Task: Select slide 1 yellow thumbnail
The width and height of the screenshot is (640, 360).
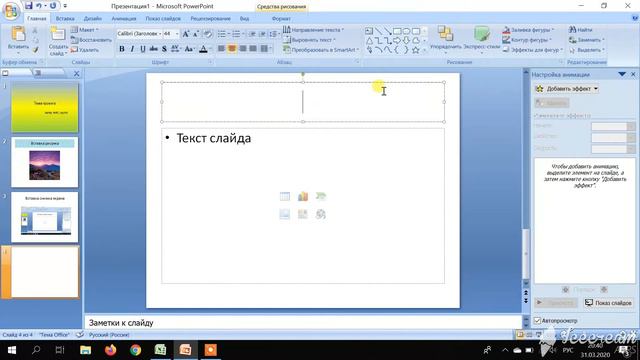Action: coord(44,108)
